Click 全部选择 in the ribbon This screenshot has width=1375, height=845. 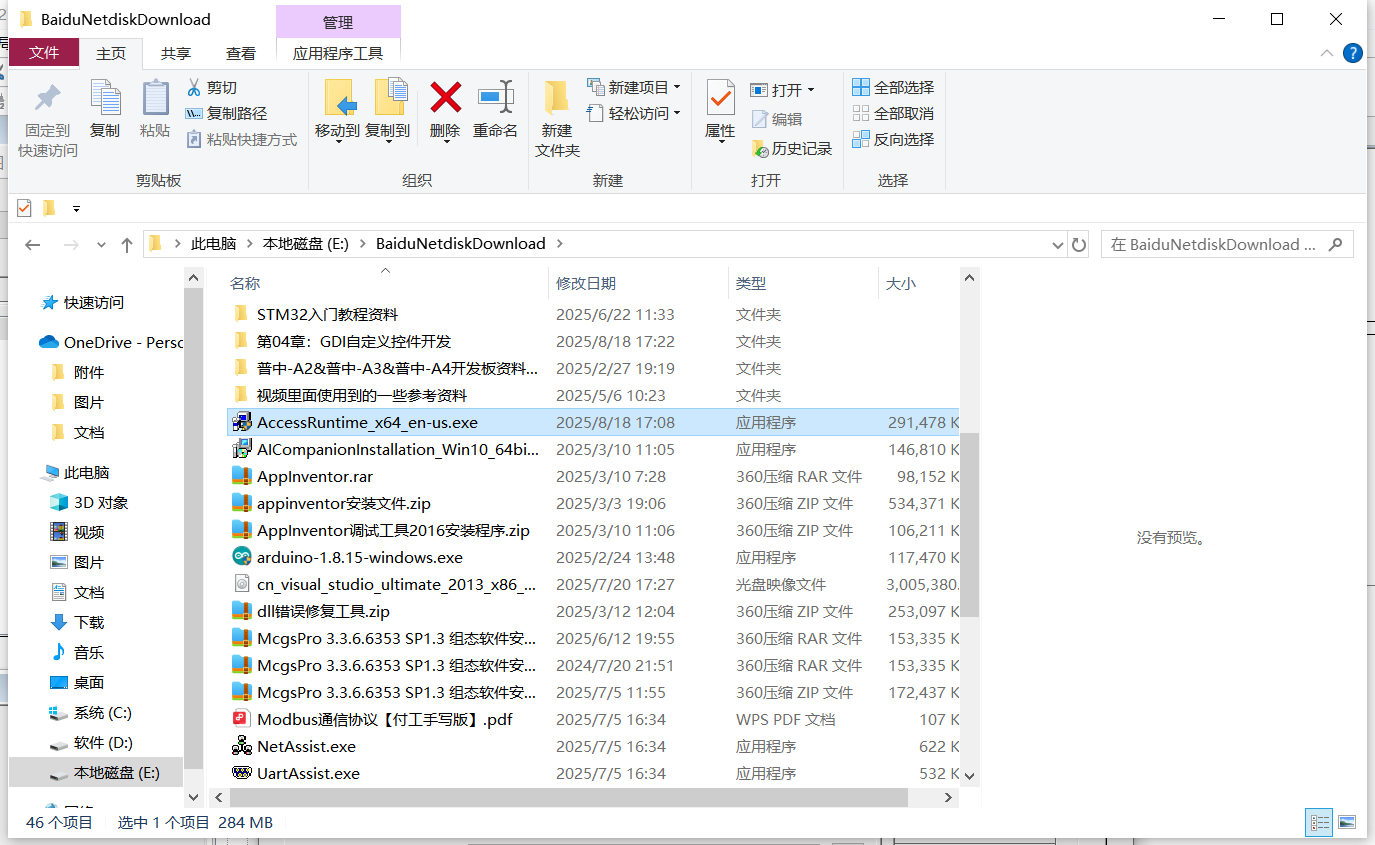893,87
